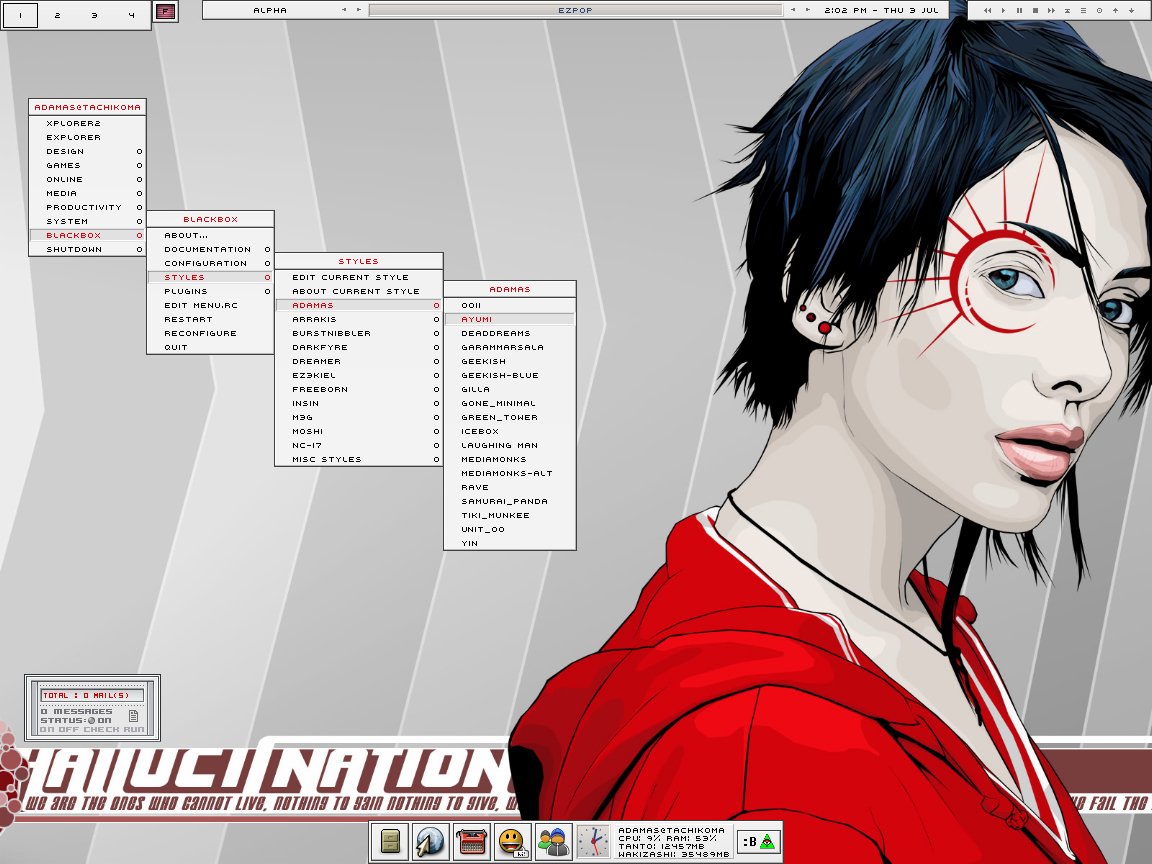
Task: Click Quit in Blackbox menu
Action: [210, 347]
